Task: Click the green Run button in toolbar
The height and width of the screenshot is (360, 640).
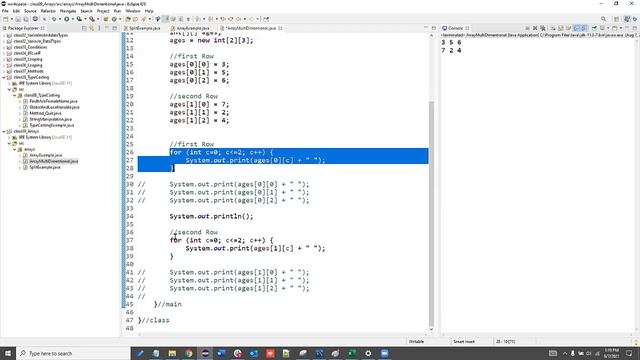Action: (x=67, y=19)
